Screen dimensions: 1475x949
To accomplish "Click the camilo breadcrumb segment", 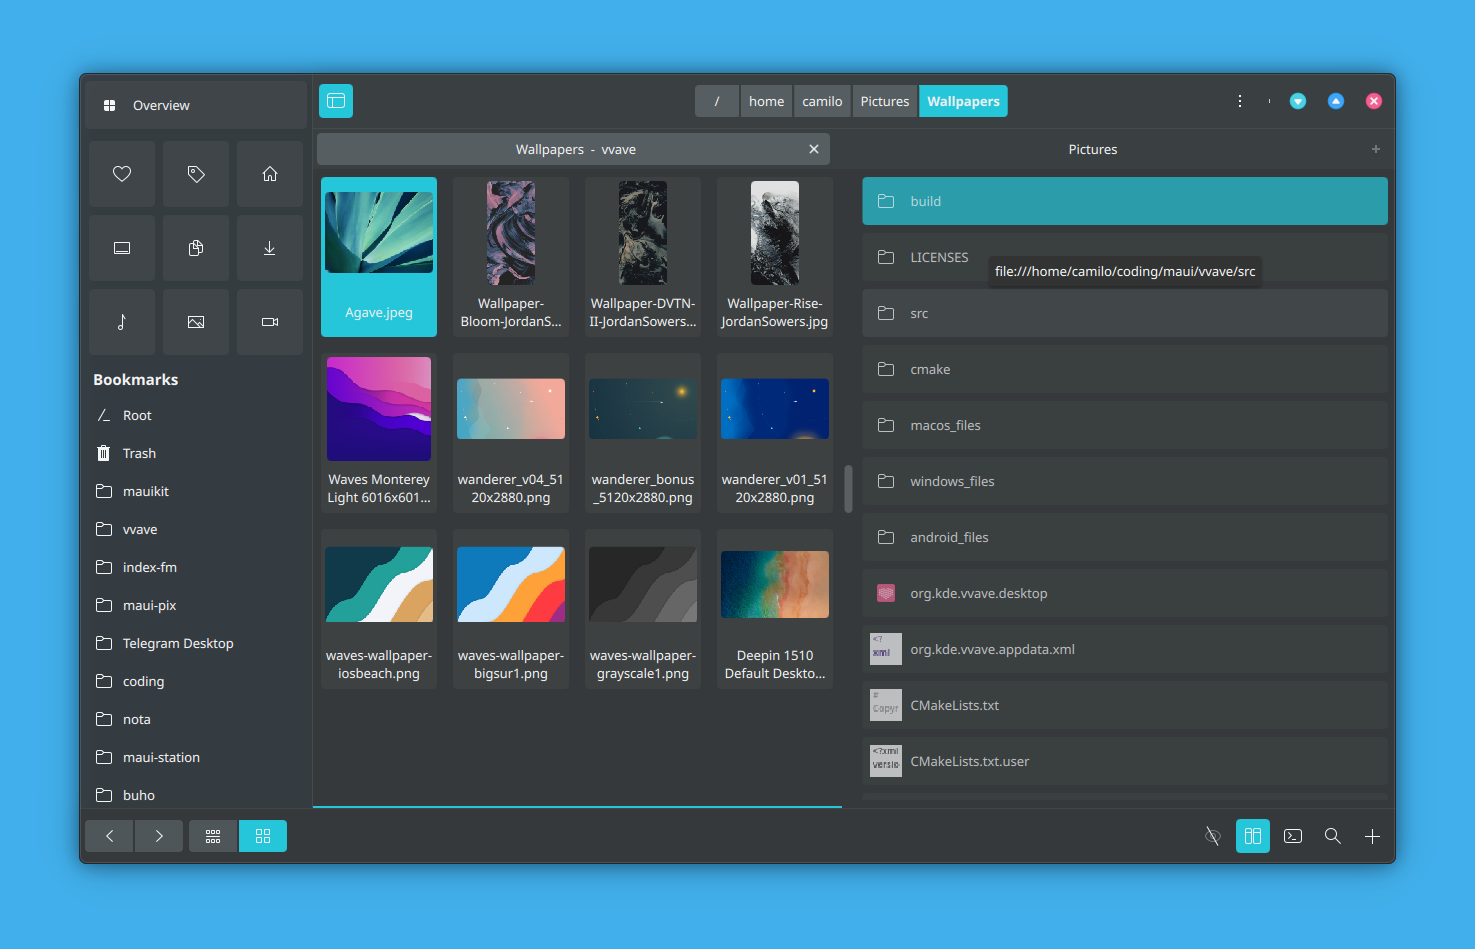I will pyautogui.click(x=822, y=101).
